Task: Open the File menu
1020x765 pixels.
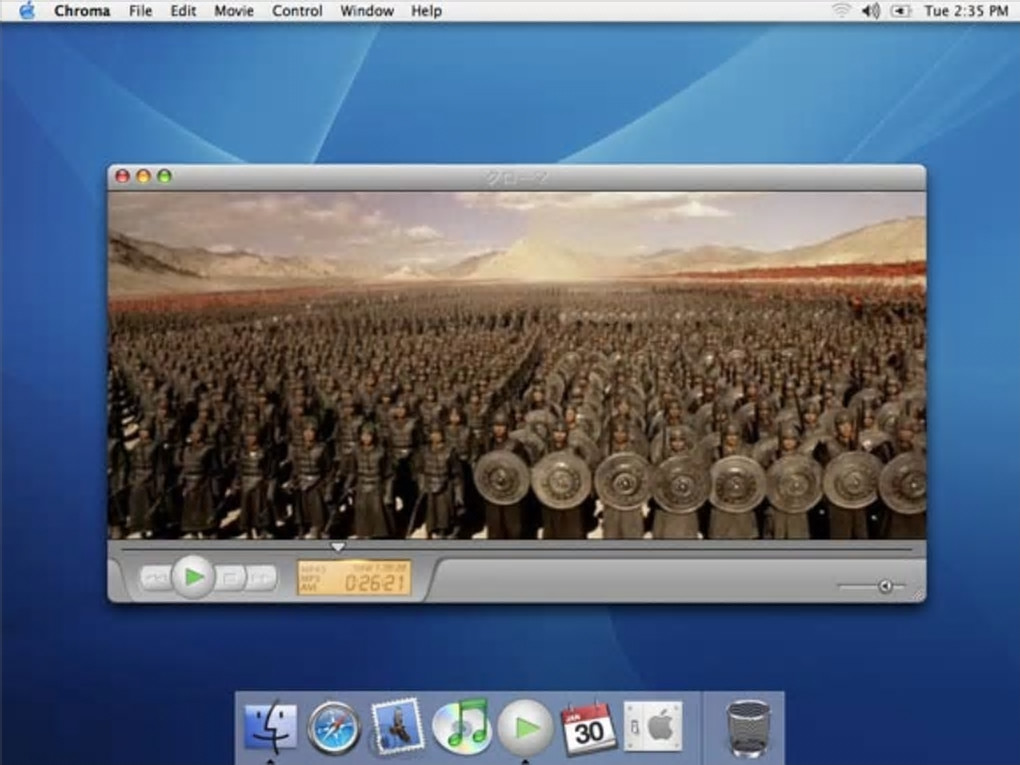Action: 140,11
